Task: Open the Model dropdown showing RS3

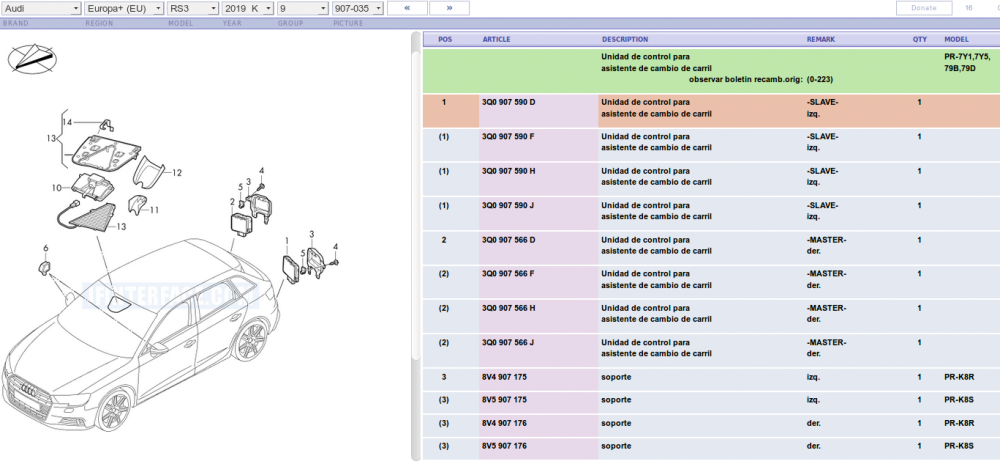Action: click(x=193, y=8)
